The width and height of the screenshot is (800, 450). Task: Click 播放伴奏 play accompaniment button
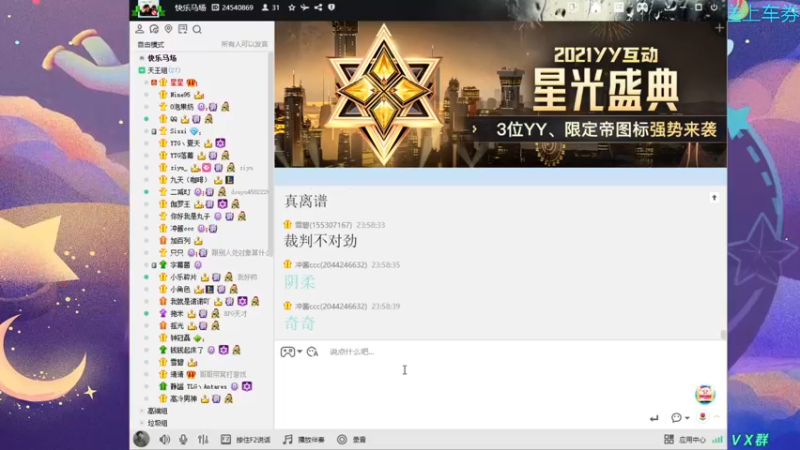coord(304,439)
